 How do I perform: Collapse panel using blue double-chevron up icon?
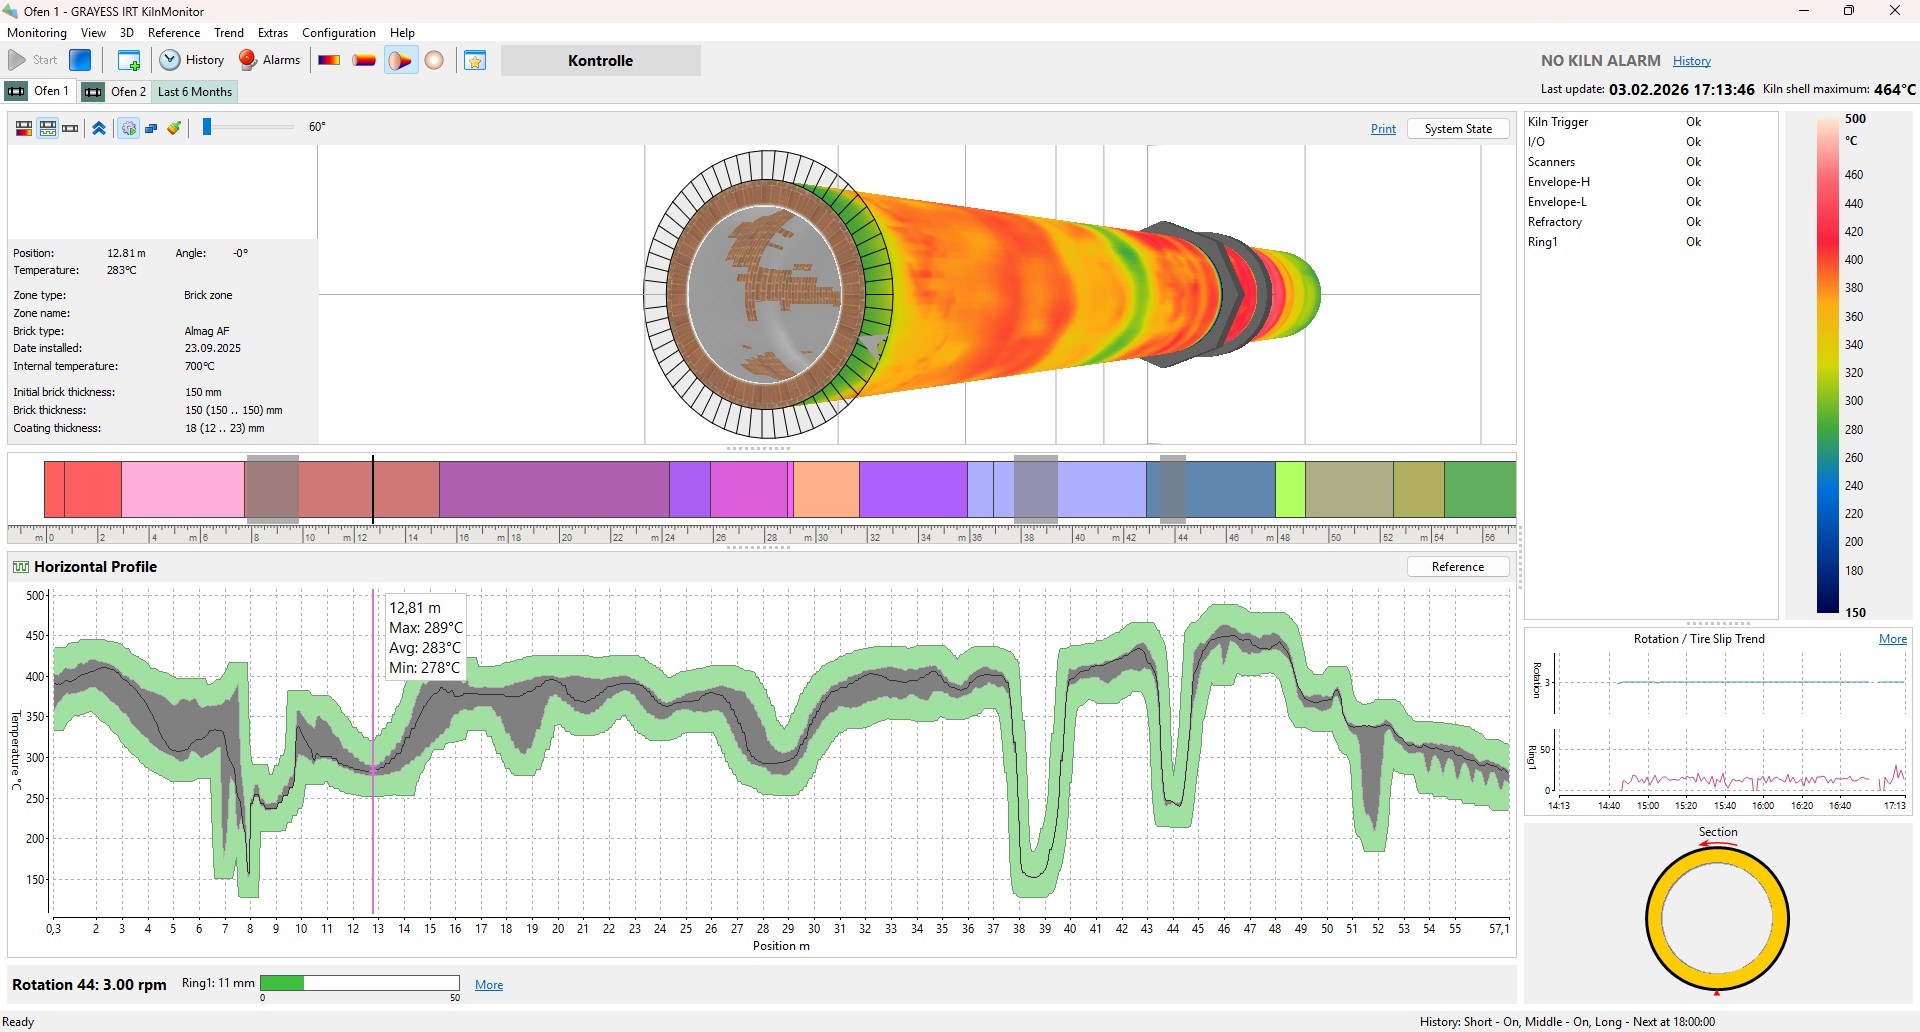click(99, 128)
